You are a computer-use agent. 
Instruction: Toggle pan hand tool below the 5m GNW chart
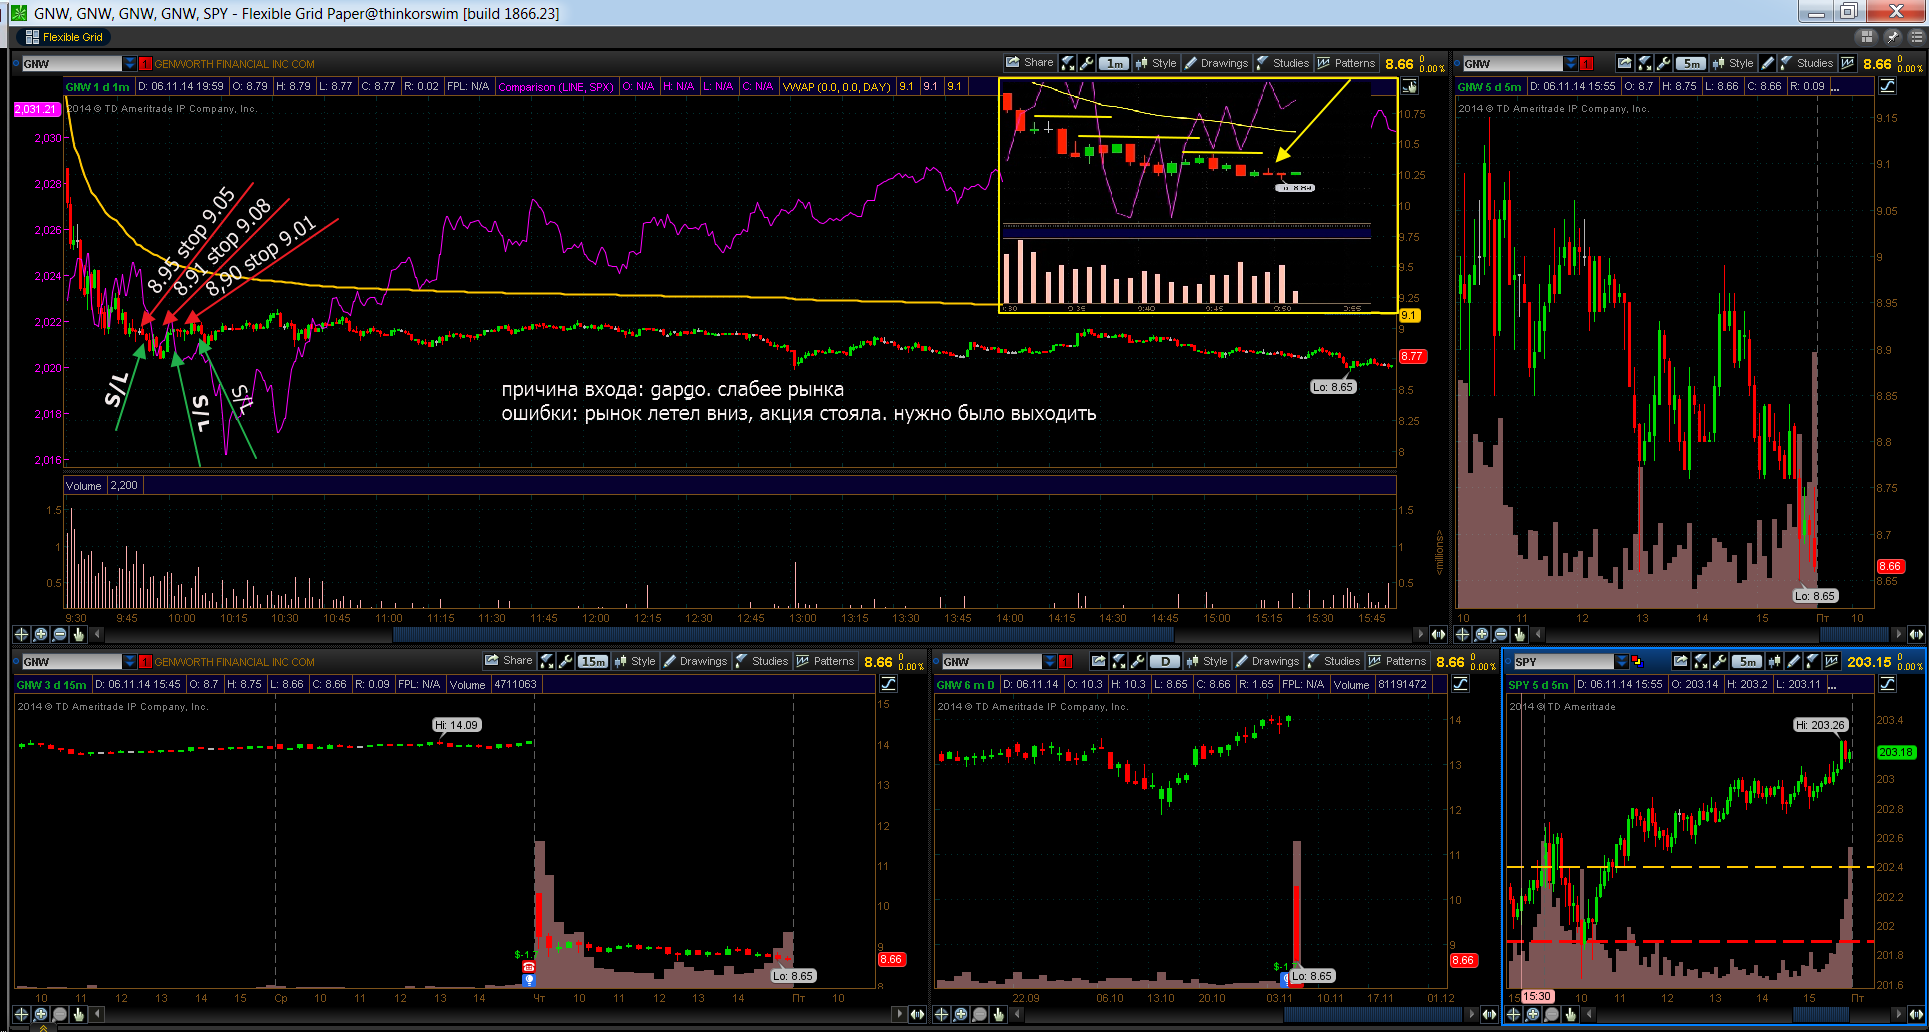click(x=1520, y=634)
